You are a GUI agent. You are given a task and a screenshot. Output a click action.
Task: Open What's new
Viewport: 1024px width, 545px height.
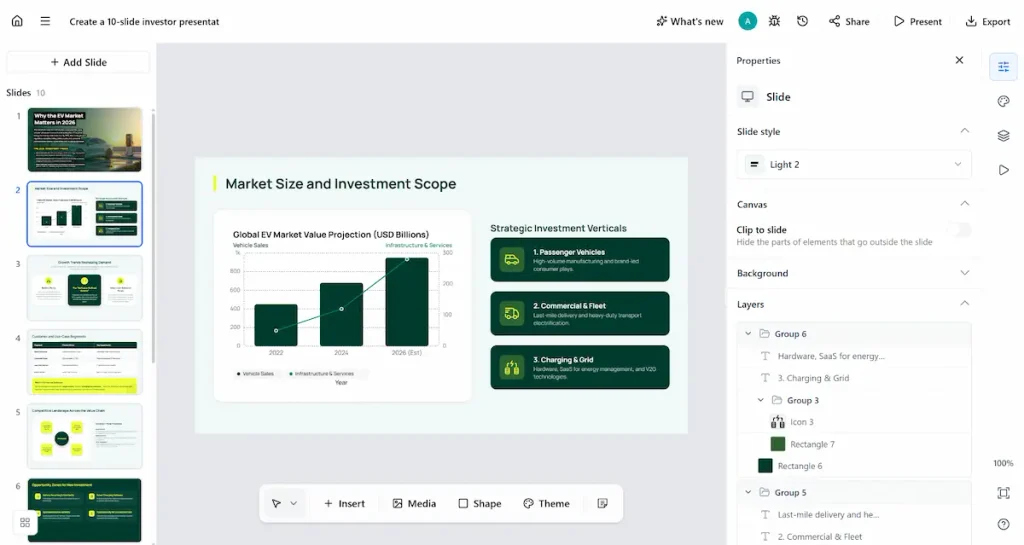pyautogui.click(x=690, y=22)
